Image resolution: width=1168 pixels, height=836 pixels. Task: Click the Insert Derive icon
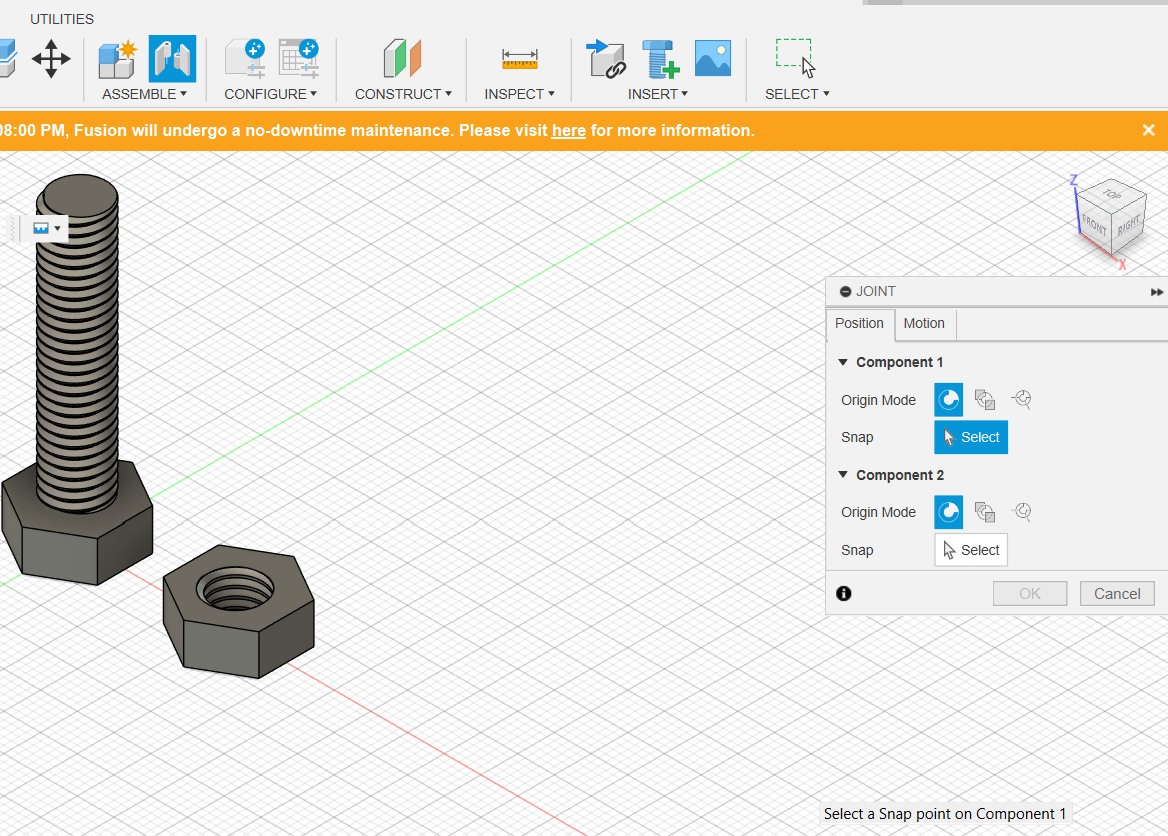click(x=606, y=59)
